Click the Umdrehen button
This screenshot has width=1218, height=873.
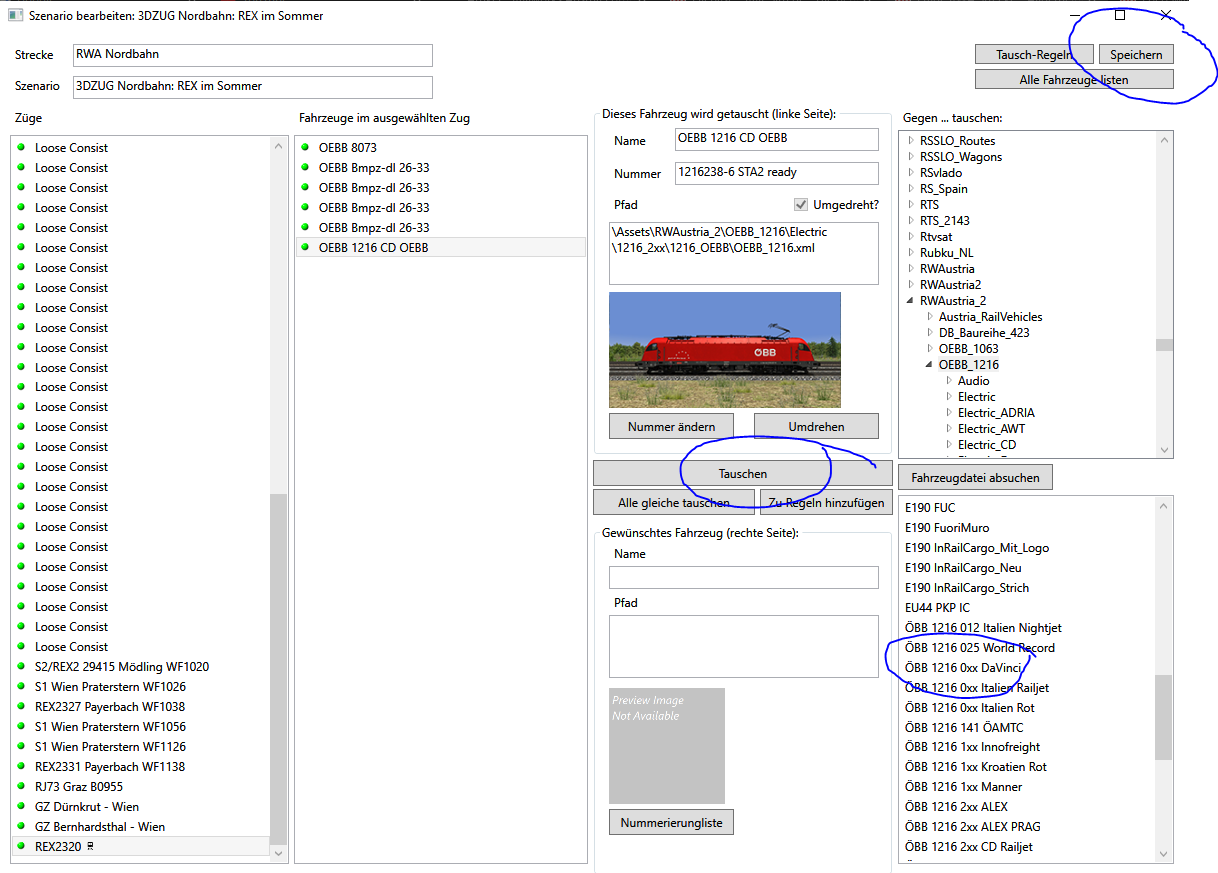[x=816, y=426]
